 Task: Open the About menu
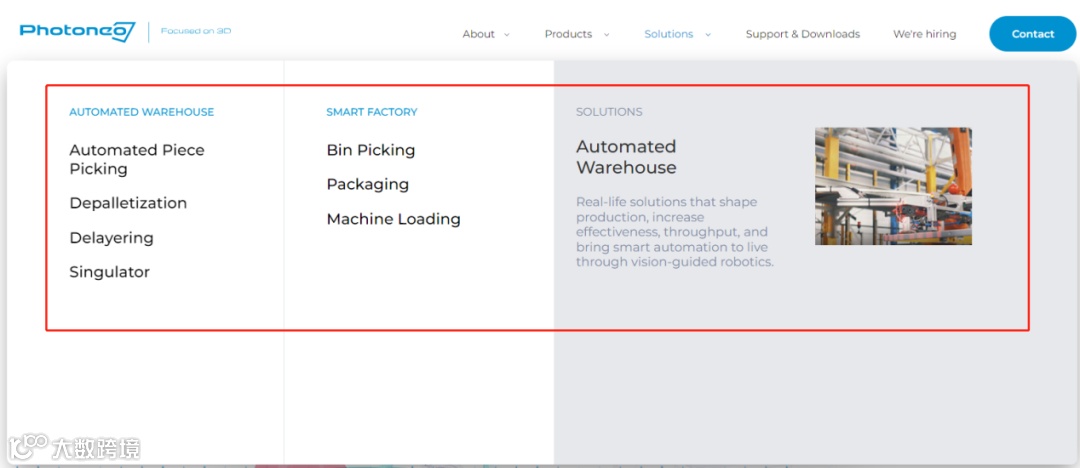479,34
